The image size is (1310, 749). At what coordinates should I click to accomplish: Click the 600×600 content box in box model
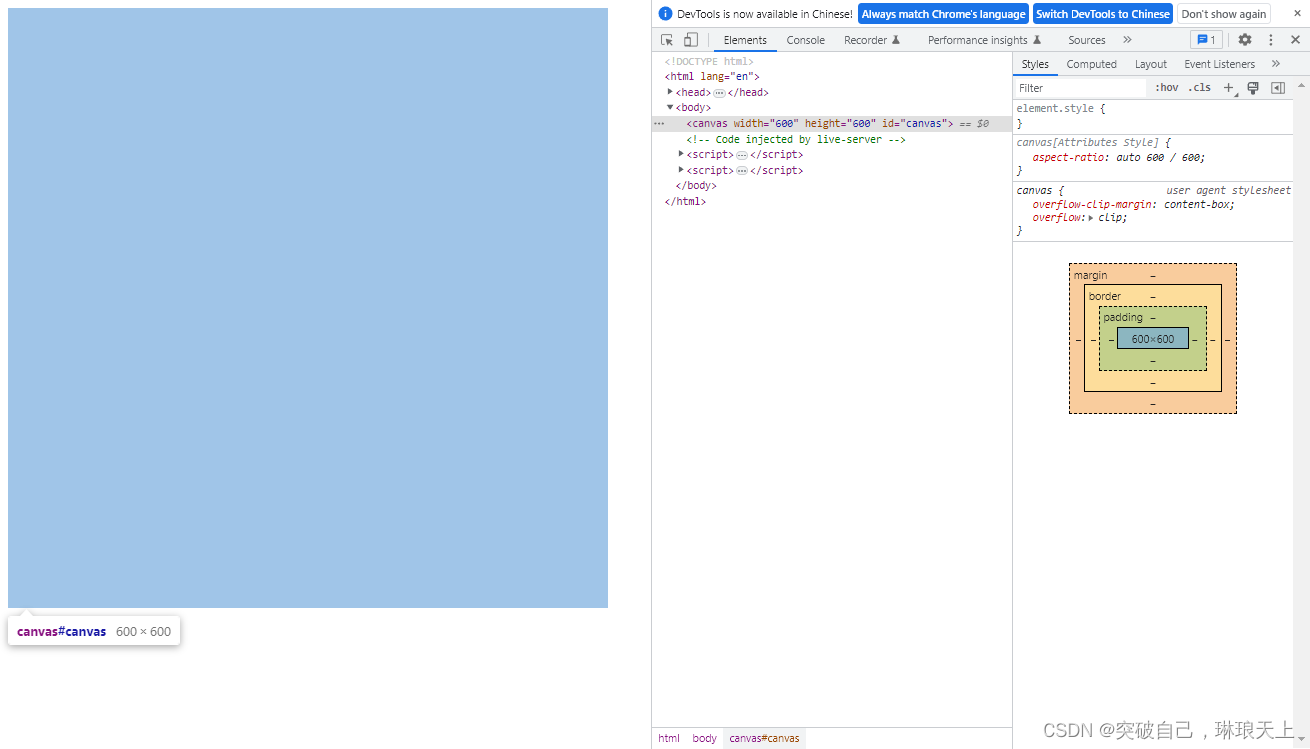point(1153,339)
